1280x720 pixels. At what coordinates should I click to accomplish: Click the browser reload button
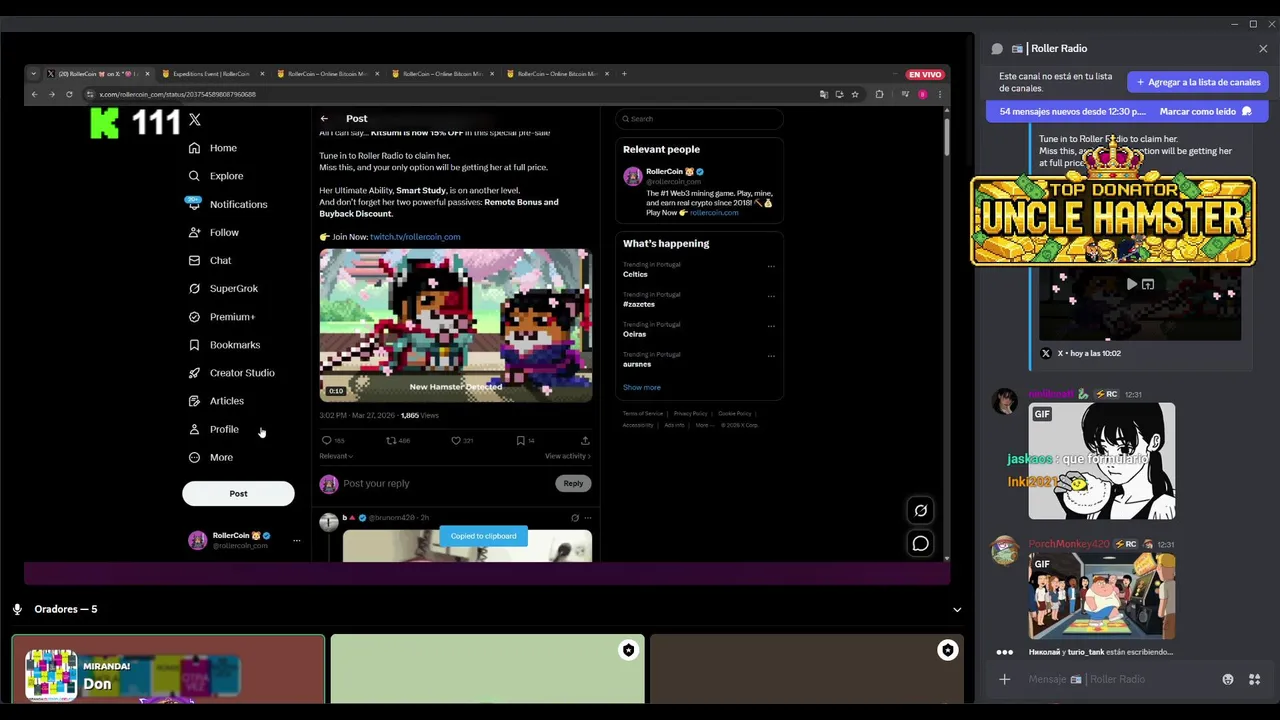click(69, 94)
